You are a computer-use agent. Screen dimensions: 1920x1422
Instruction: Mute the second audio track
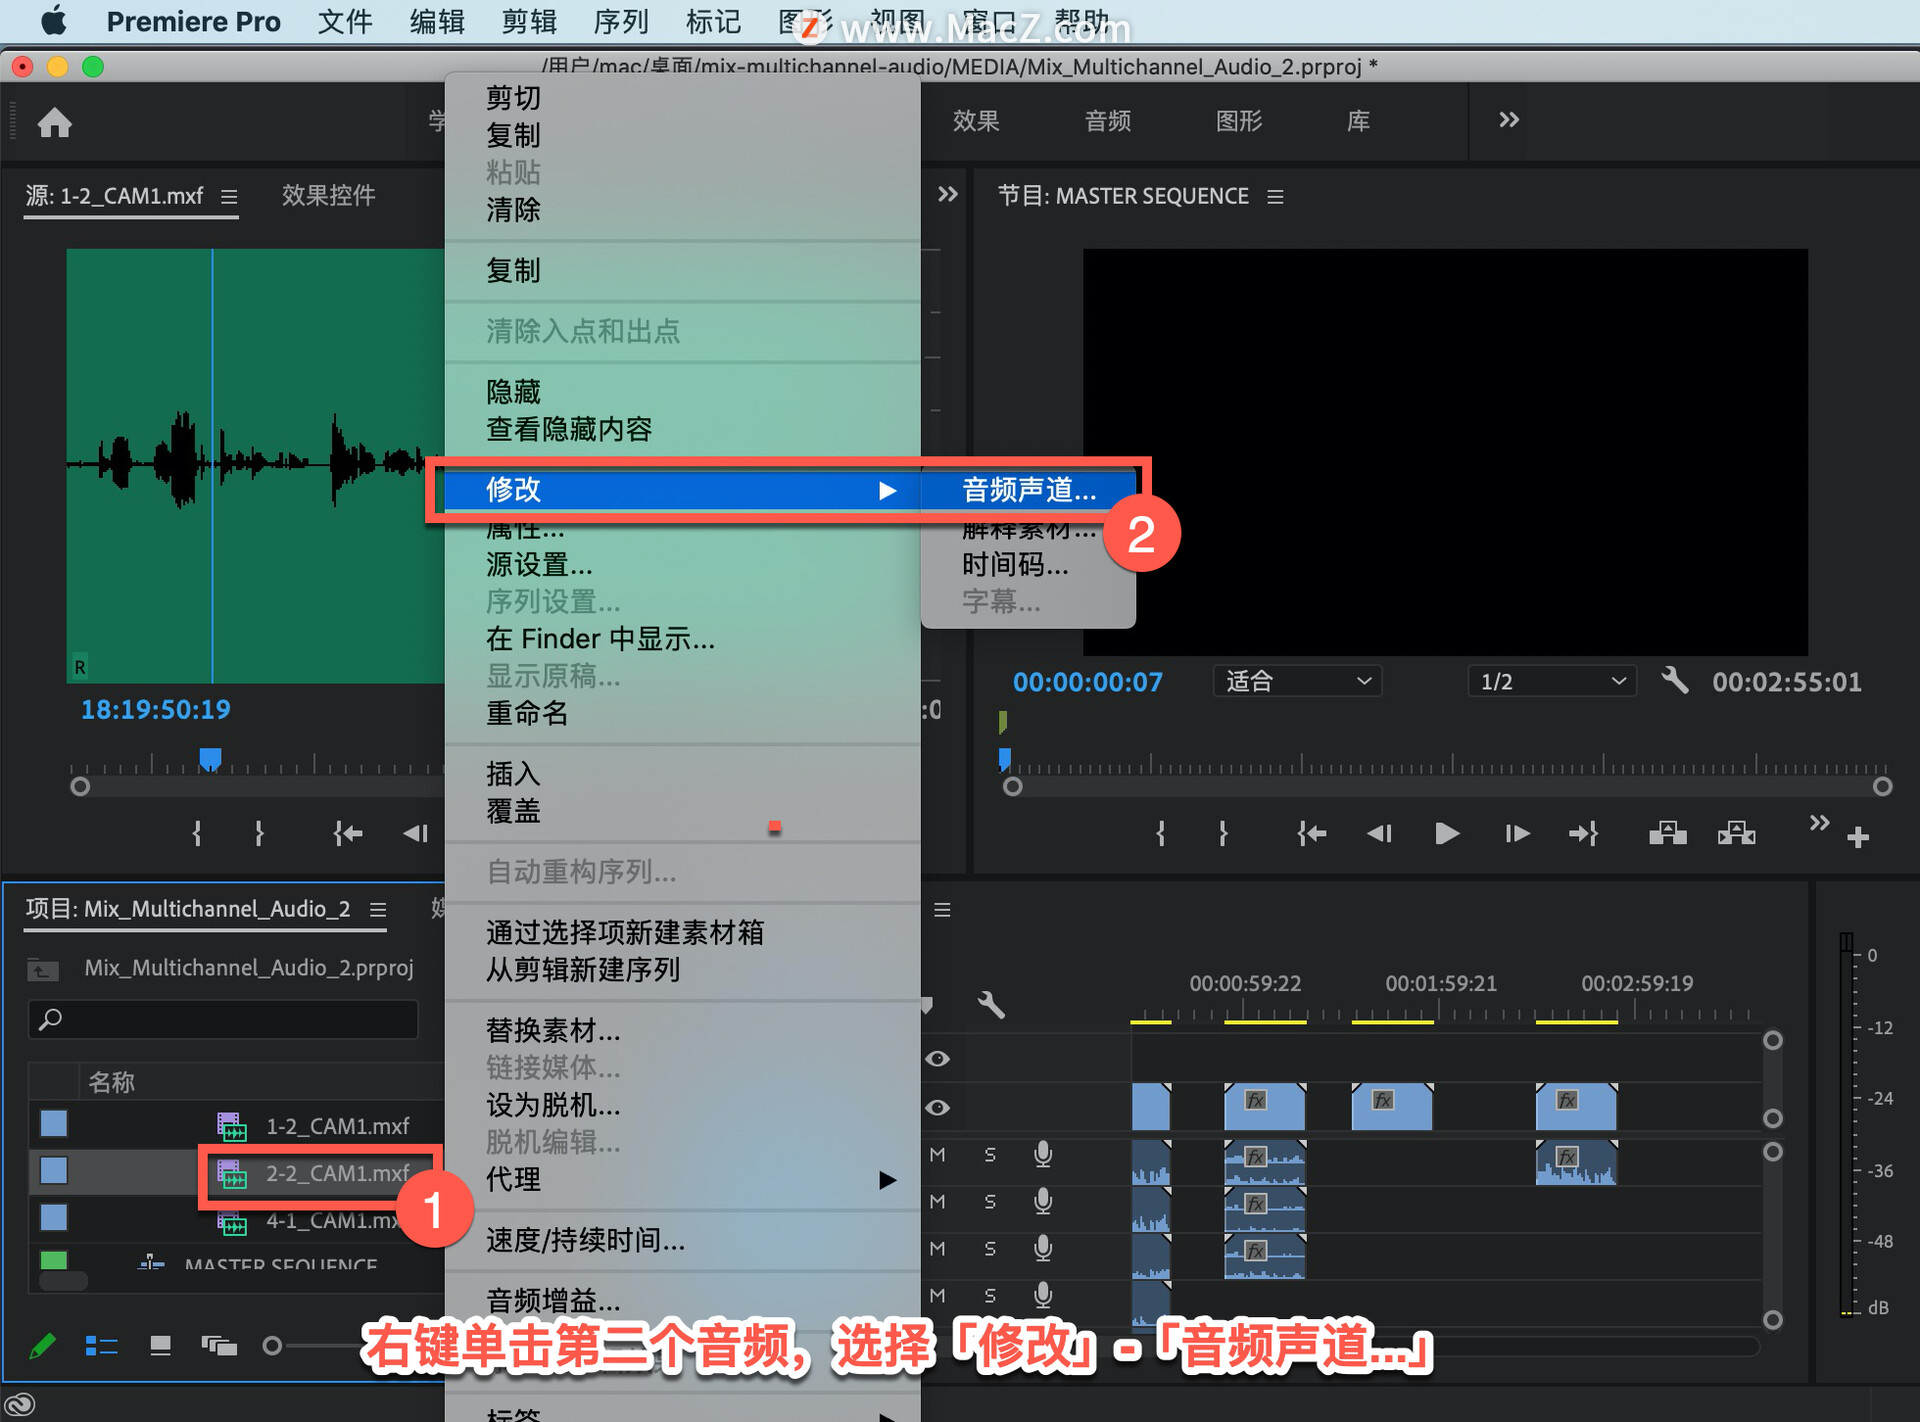tap(937, 1201)
